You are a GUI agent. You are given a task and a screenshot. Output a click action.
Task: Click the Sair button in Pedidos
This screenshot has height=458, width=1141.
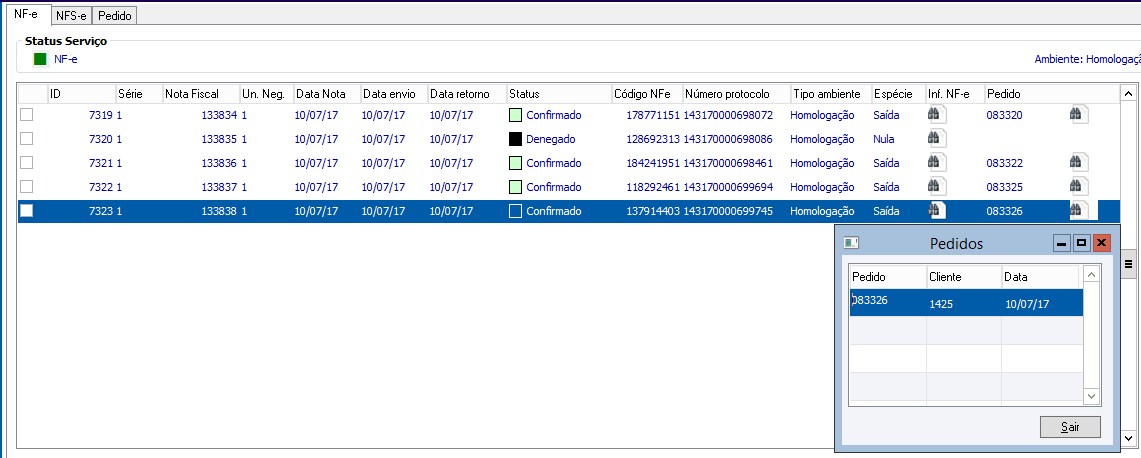(1070, 427)
